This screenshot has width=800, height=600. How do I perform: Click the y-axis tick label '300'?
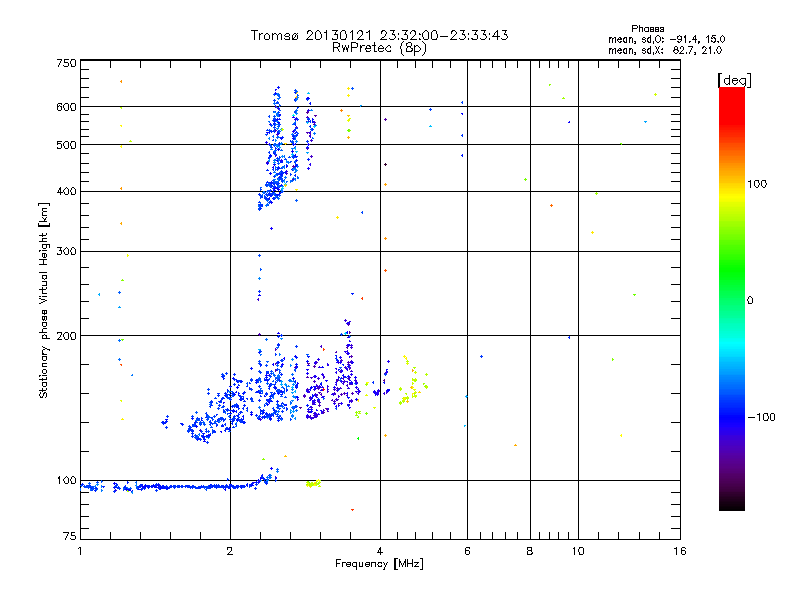pos(66,252)
